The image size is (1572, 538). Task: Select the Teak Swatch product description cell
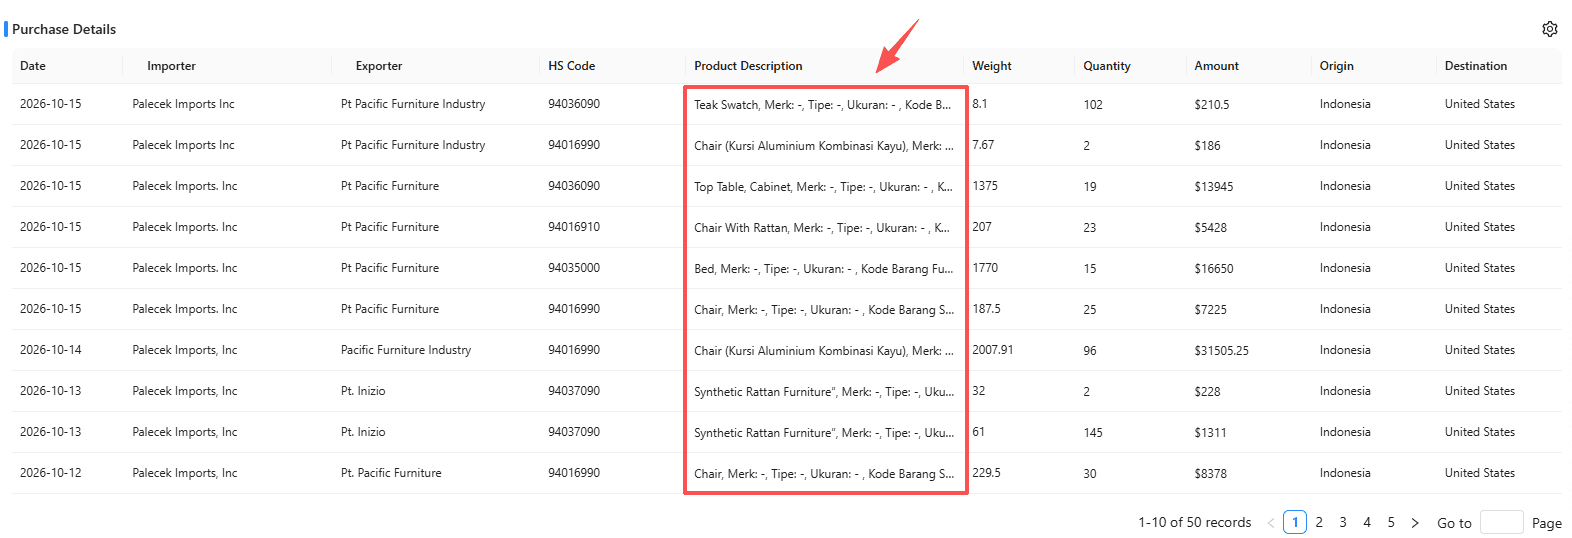point(823,105)
